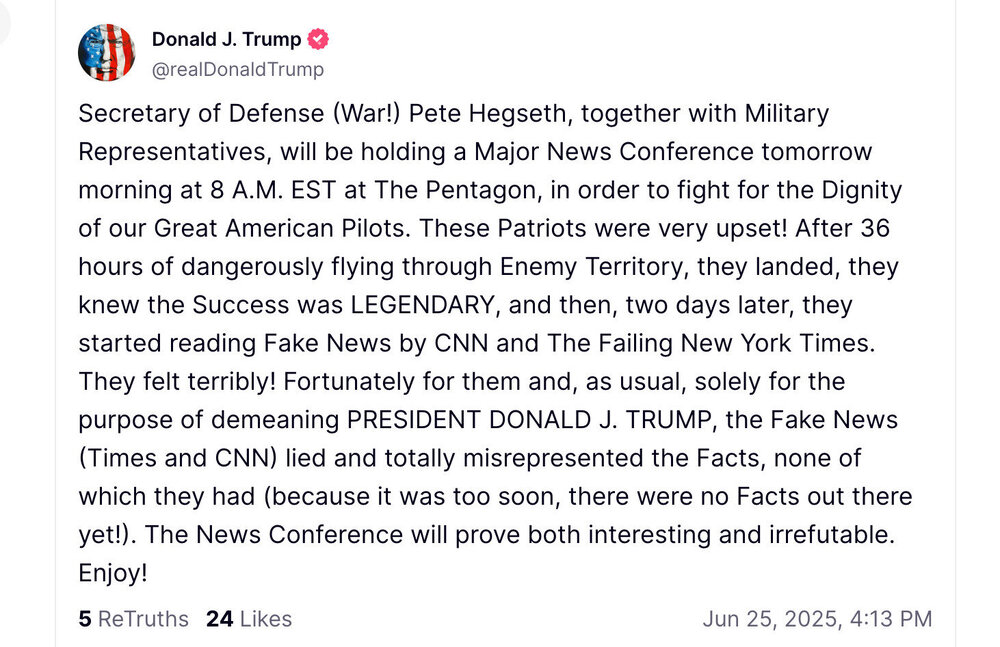View the 24 Likes list
This screenshot has width=1000, height=647.
coord(249,619)
